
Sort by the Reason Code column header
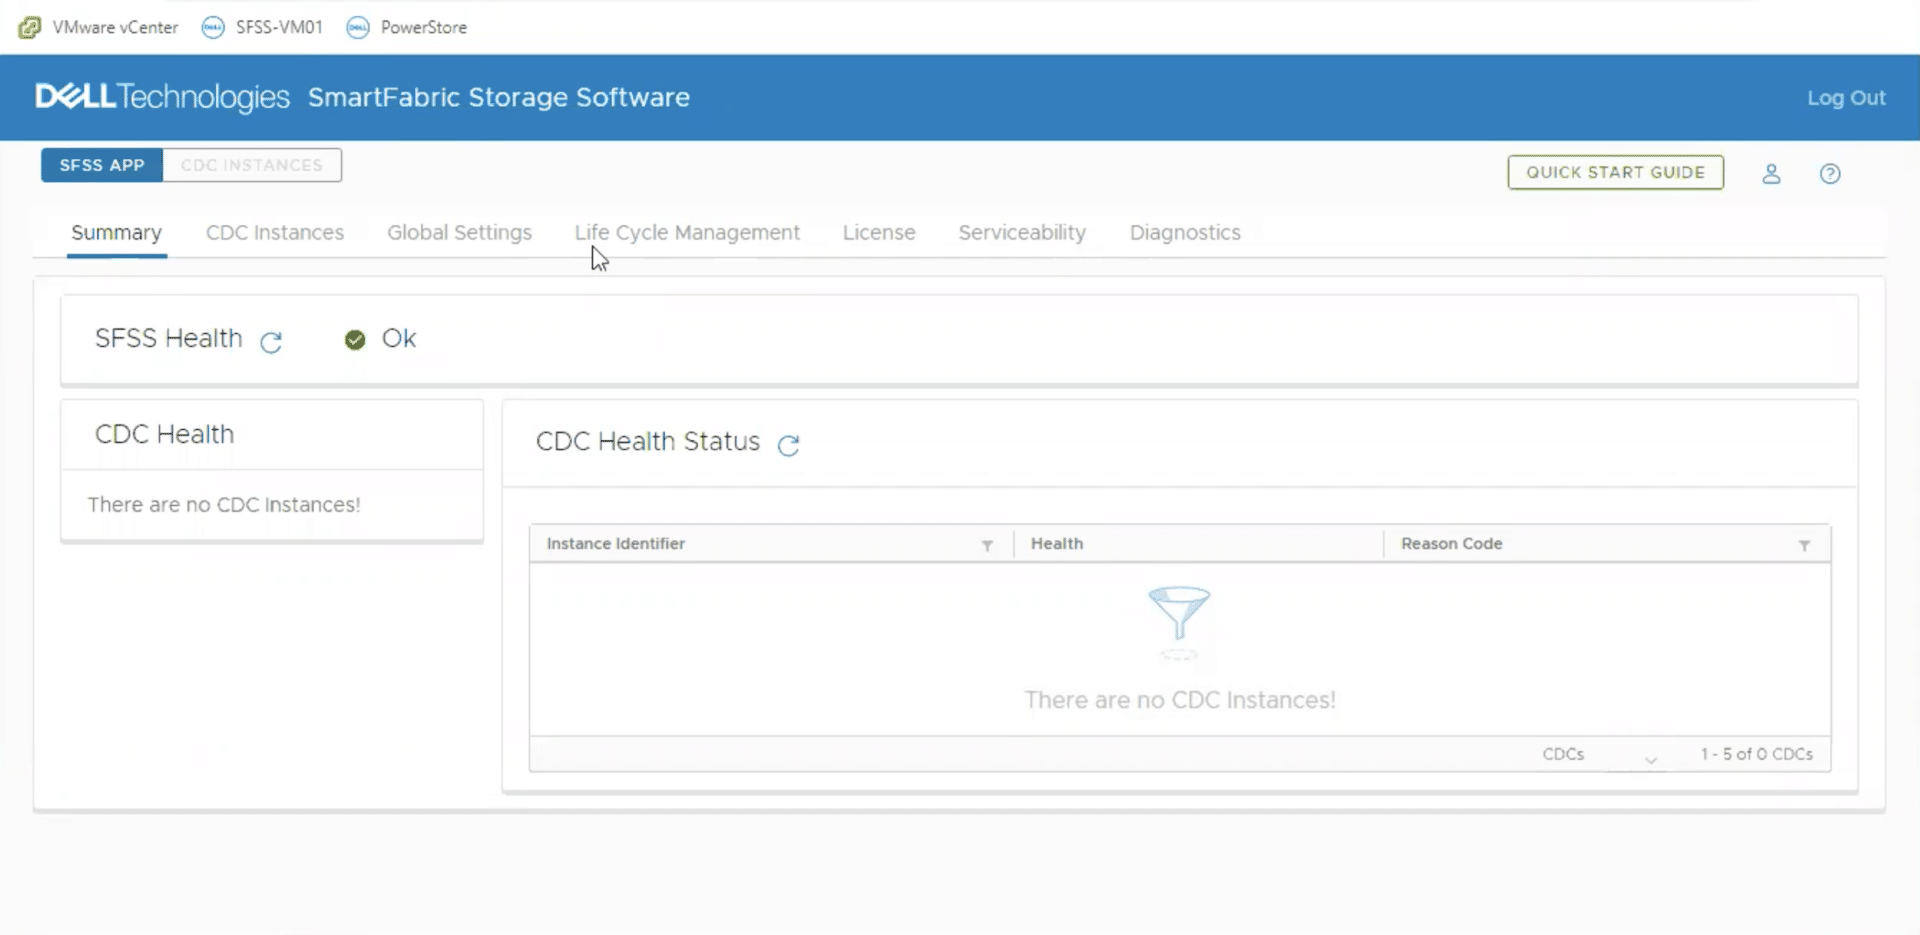[x=1451, y=544]
